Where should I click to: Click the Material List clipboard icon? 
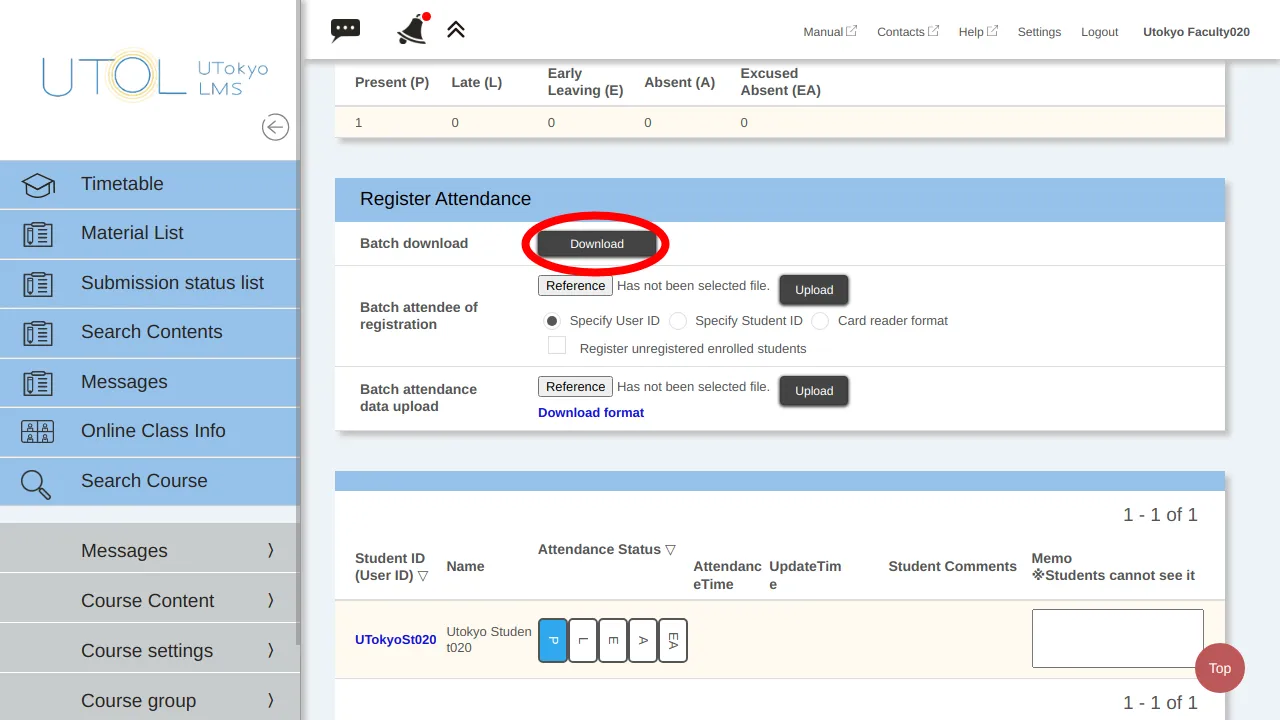click(x=38, y=234)
